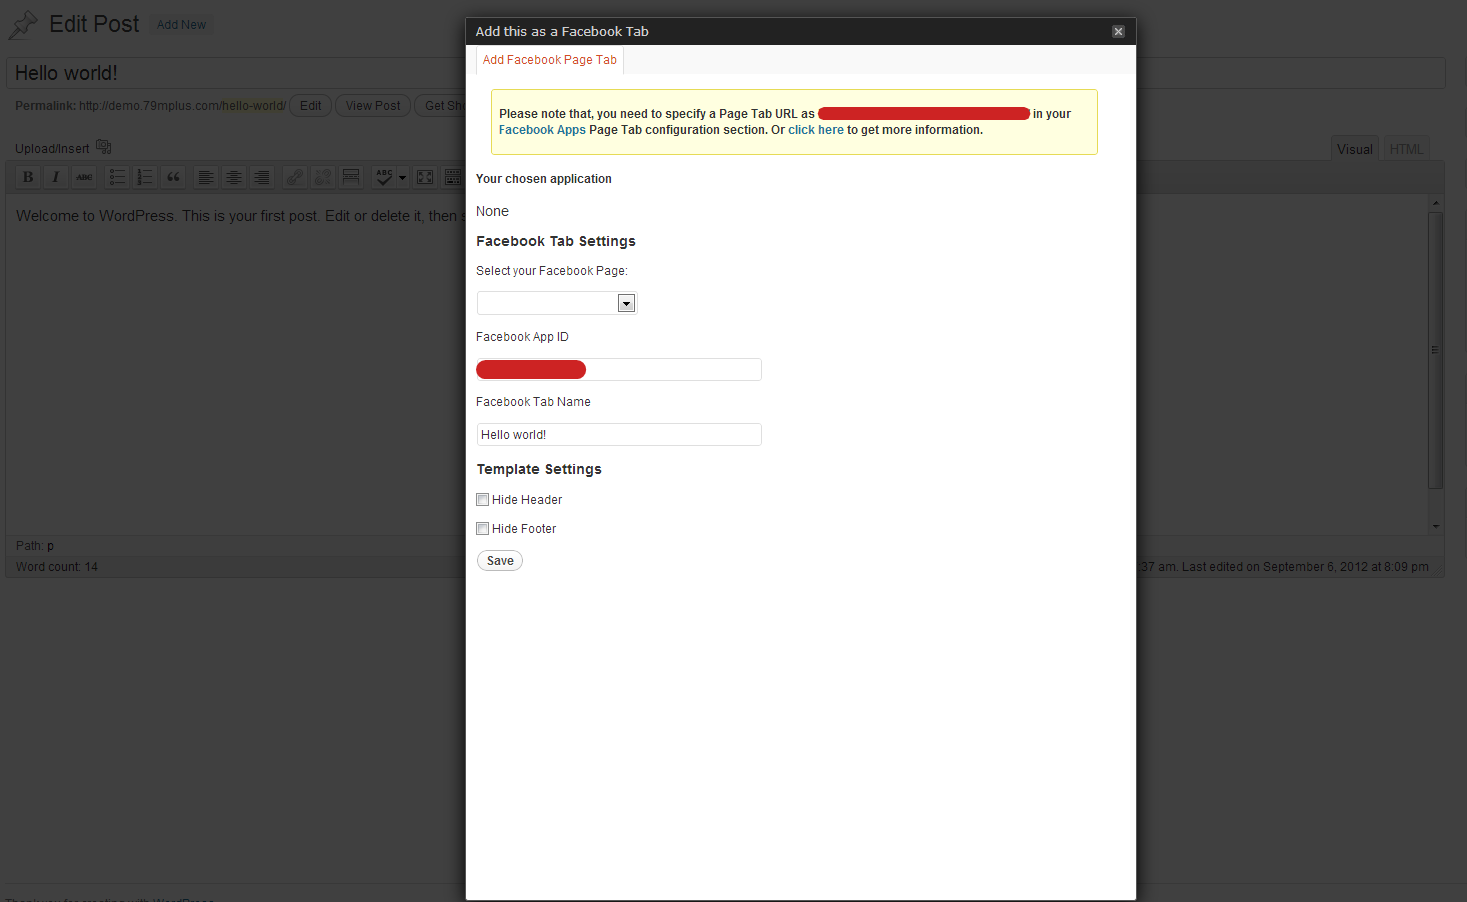This screenshot has height=902, width=1467.
Task: Align text center in editor
Action: click(233, 177)
